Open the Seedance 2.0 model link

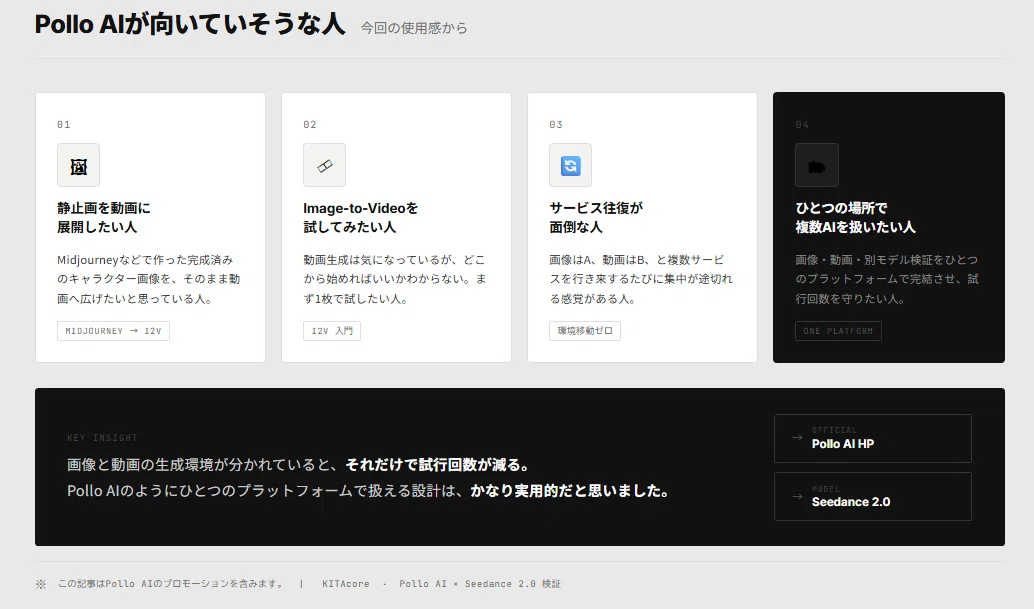point(872,496)
